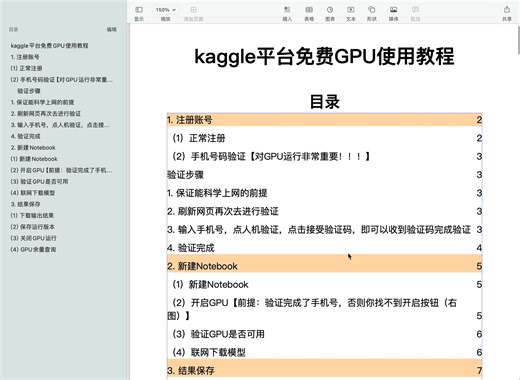The image size is (520, 380).
Task: Click the 添加页面 add page icon
Action: click(x=193, y=10)
